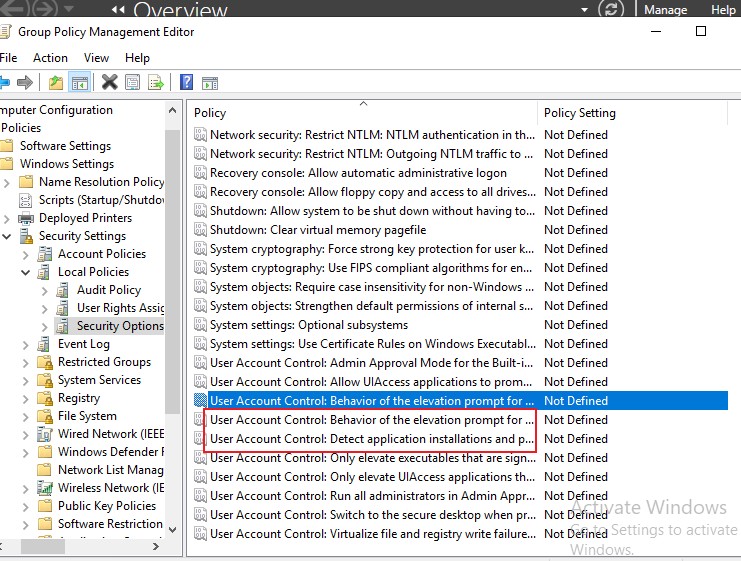The image size is (741, 561).
Task: Sort by the Policy Setting column header
Action: click(632, 113)
